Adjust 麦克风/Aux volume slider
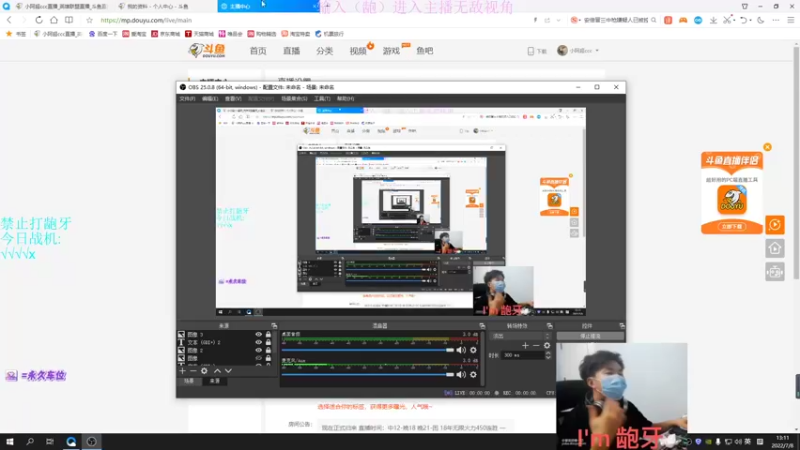This screenshot has width=800, height=450. (368, 374)
